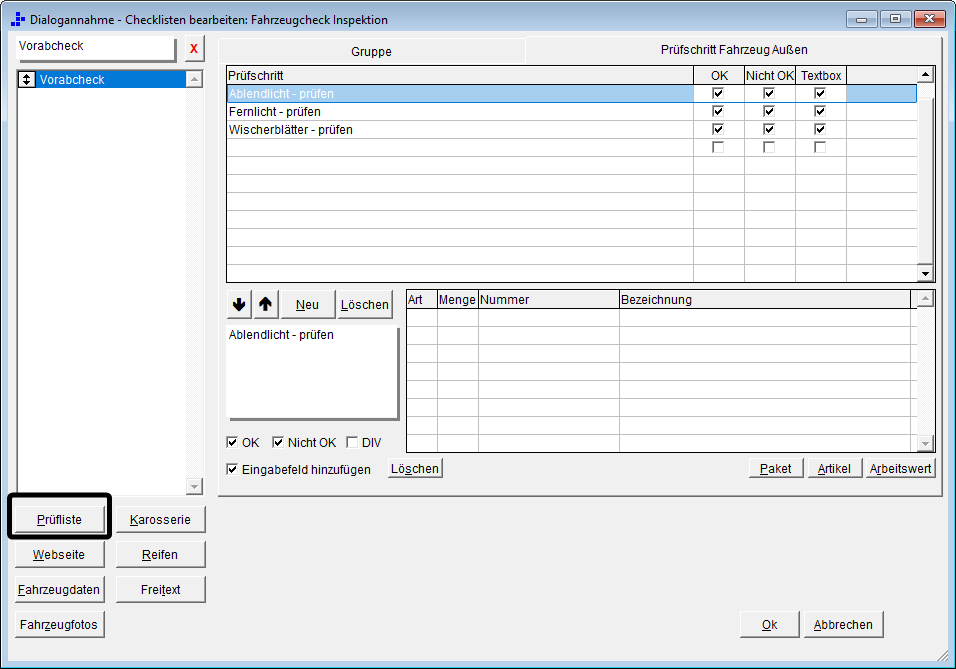Open the Fahrzeugdaten section
Image resolution: width=956 pixels, height=669 pixels.
pos(59,590)
